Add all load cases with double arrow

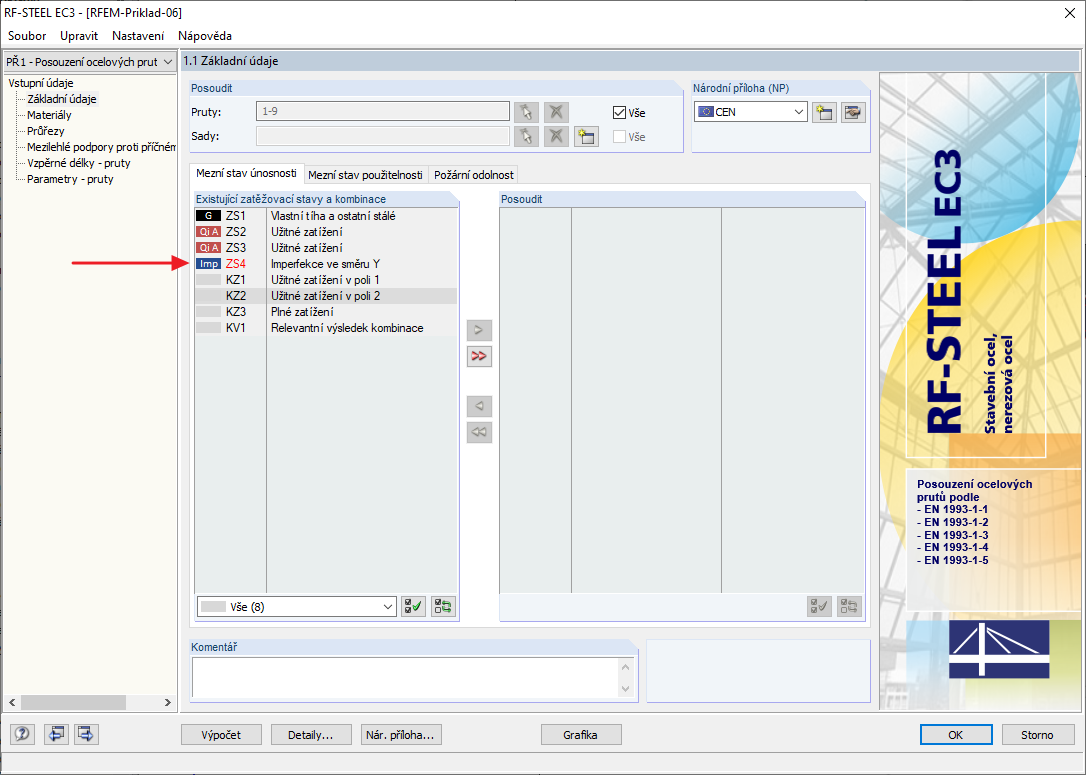[x=479, y=356]
